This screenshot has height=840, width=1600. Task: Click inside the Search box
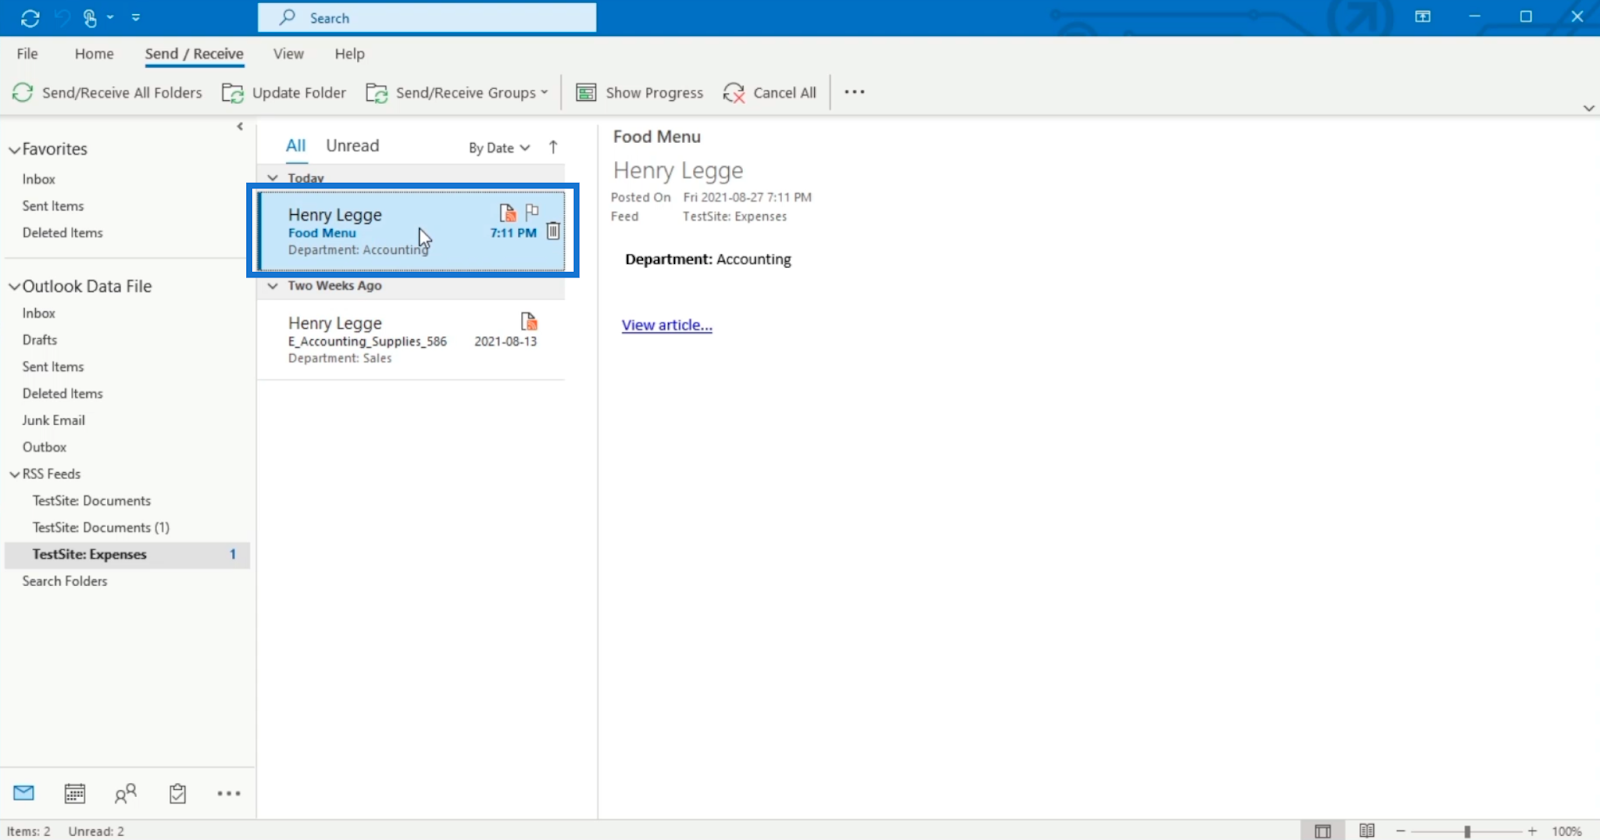427,18
